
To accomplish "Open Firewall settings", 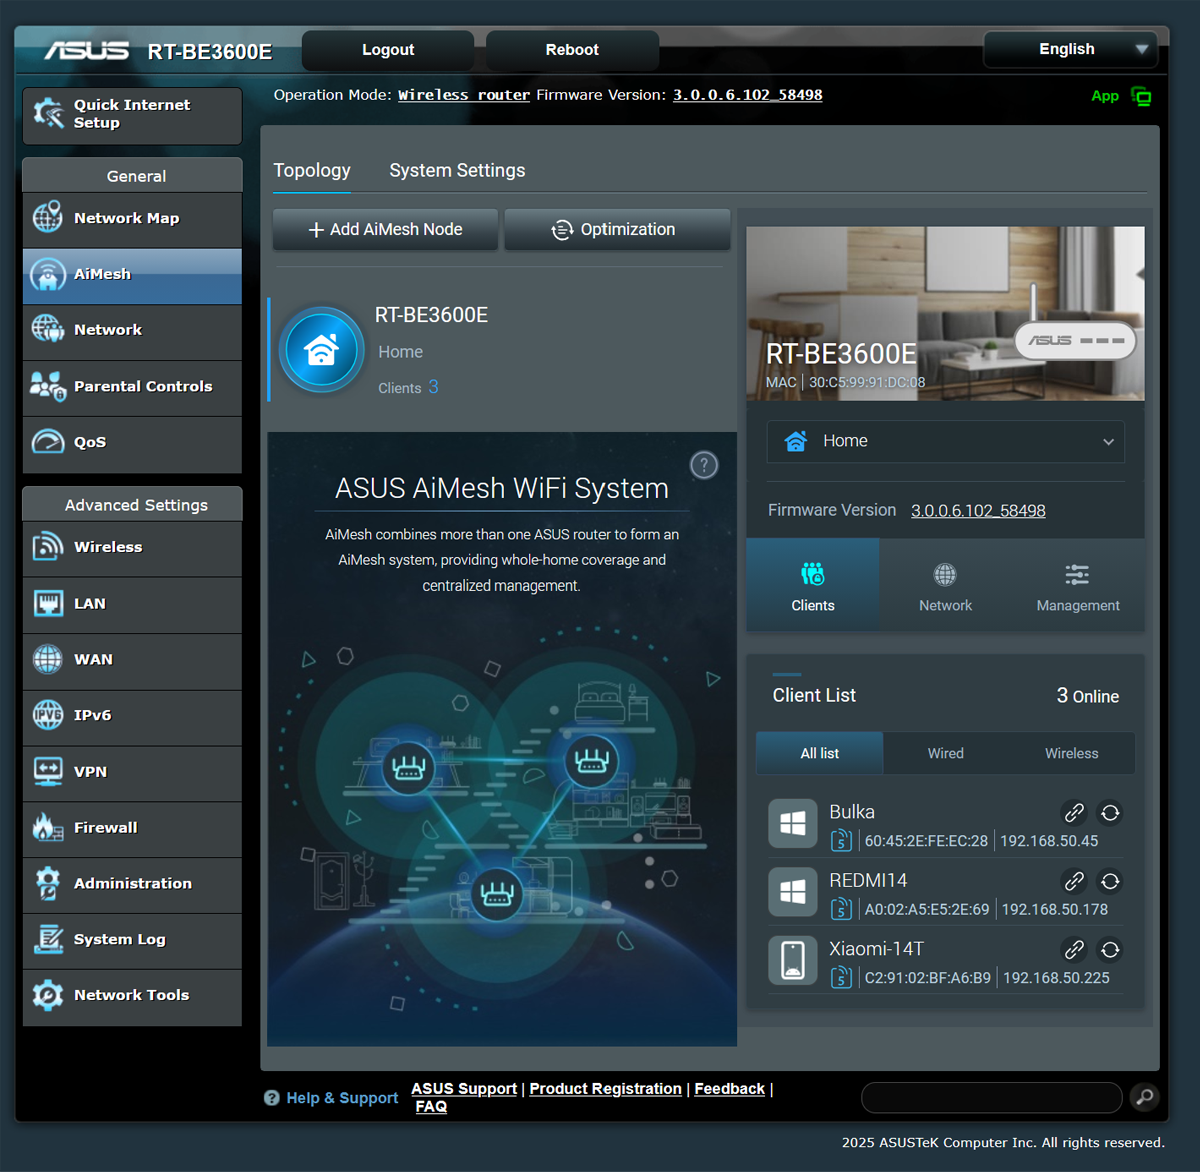I will (132, 828).
